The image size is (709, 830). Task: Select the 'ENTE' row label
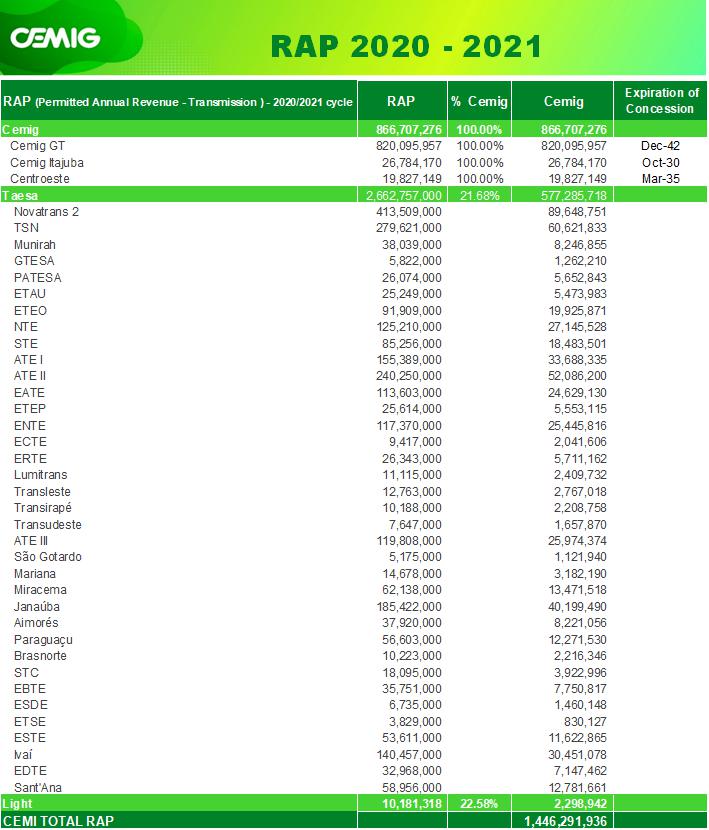pyautogui.click(x=30, y=426)
